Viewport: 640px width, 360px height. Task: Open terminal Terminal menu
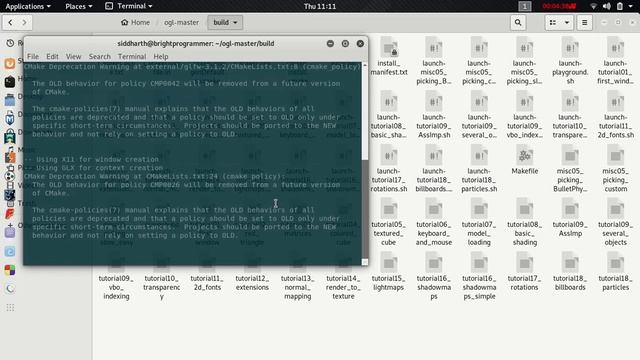click(x=132, y=56)
